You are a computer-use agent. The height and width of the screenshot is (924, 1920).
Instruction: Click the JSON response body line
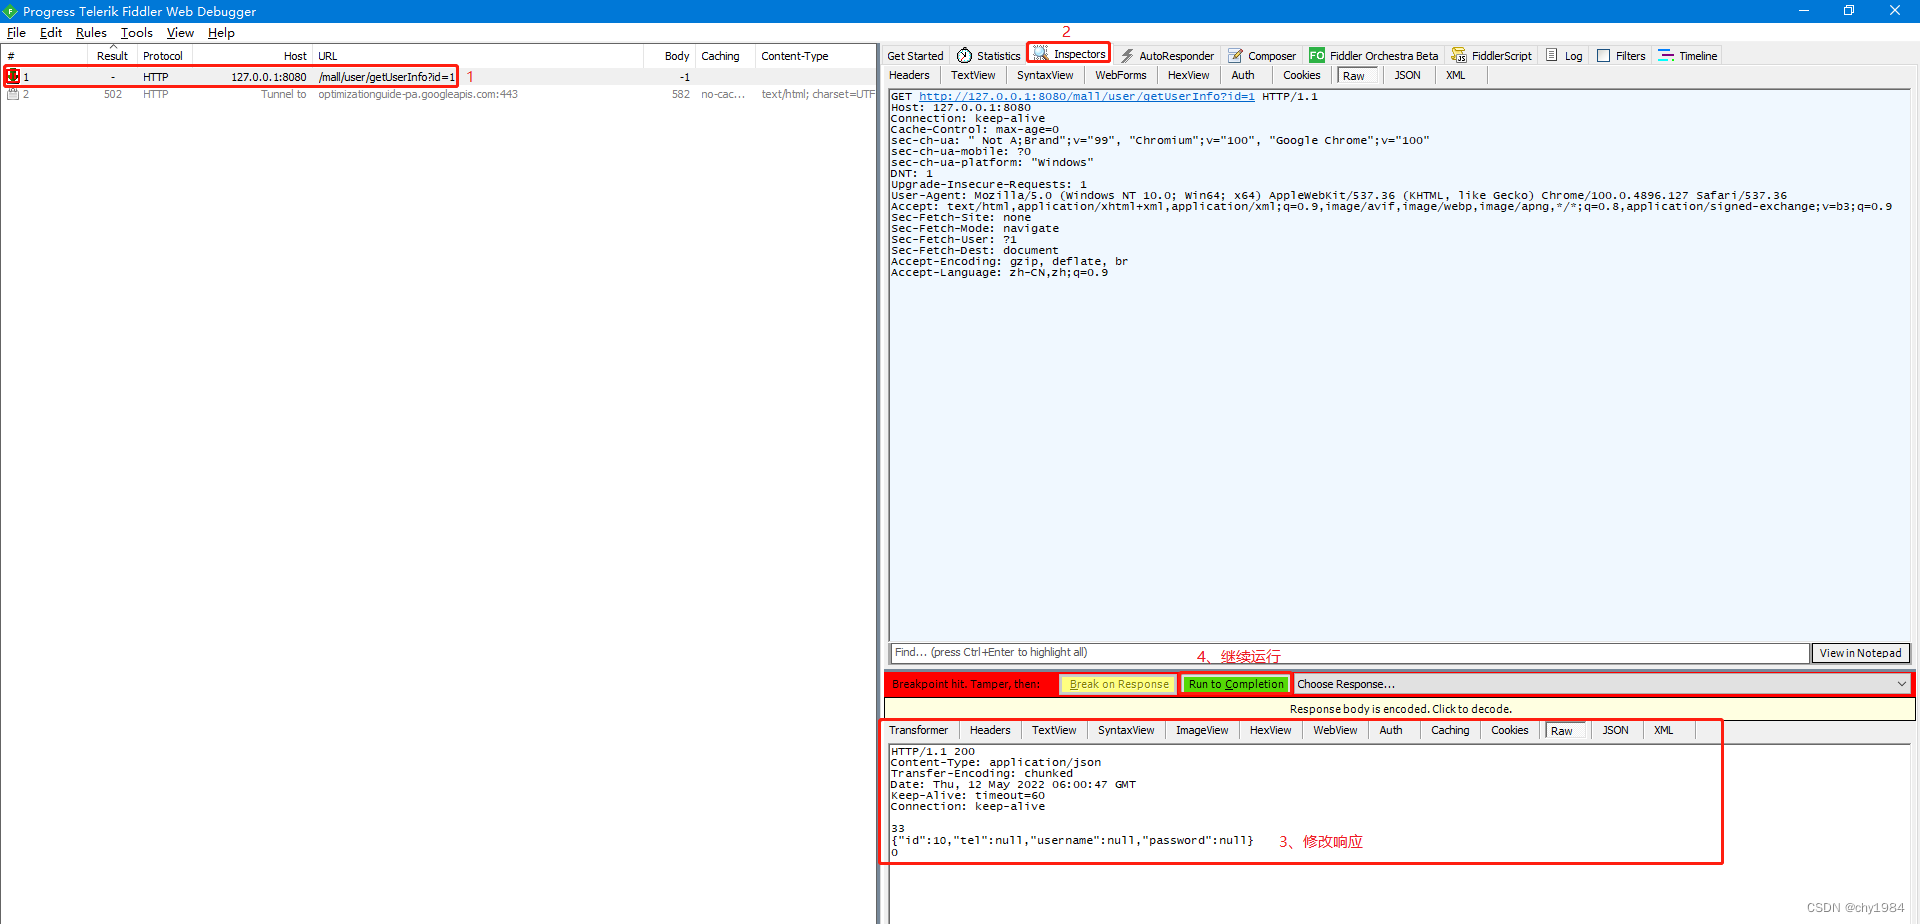pos(1072,840)
